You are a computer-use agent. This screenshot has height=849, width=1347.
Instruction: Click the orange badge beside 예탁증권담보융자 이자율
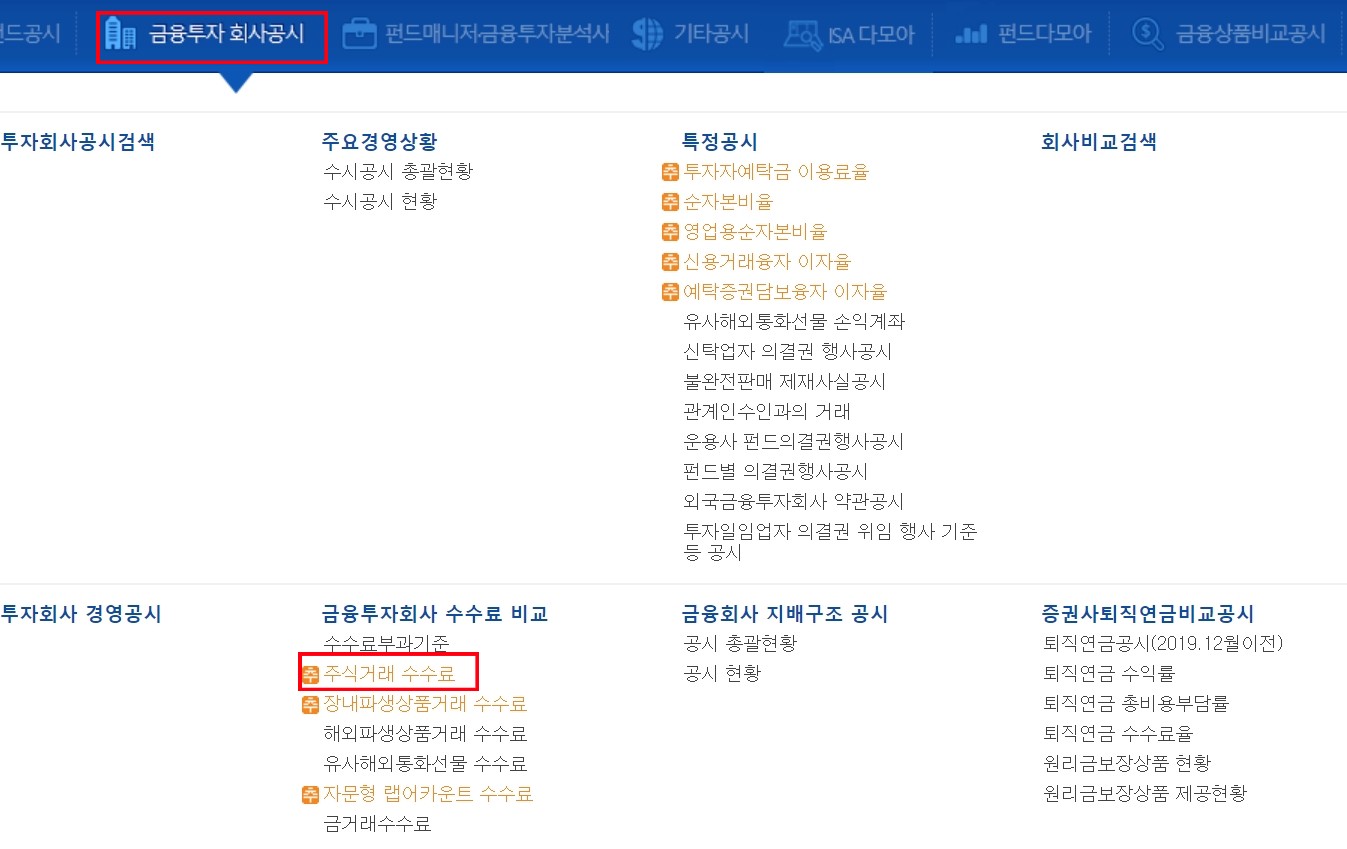[x=670, y=291]
